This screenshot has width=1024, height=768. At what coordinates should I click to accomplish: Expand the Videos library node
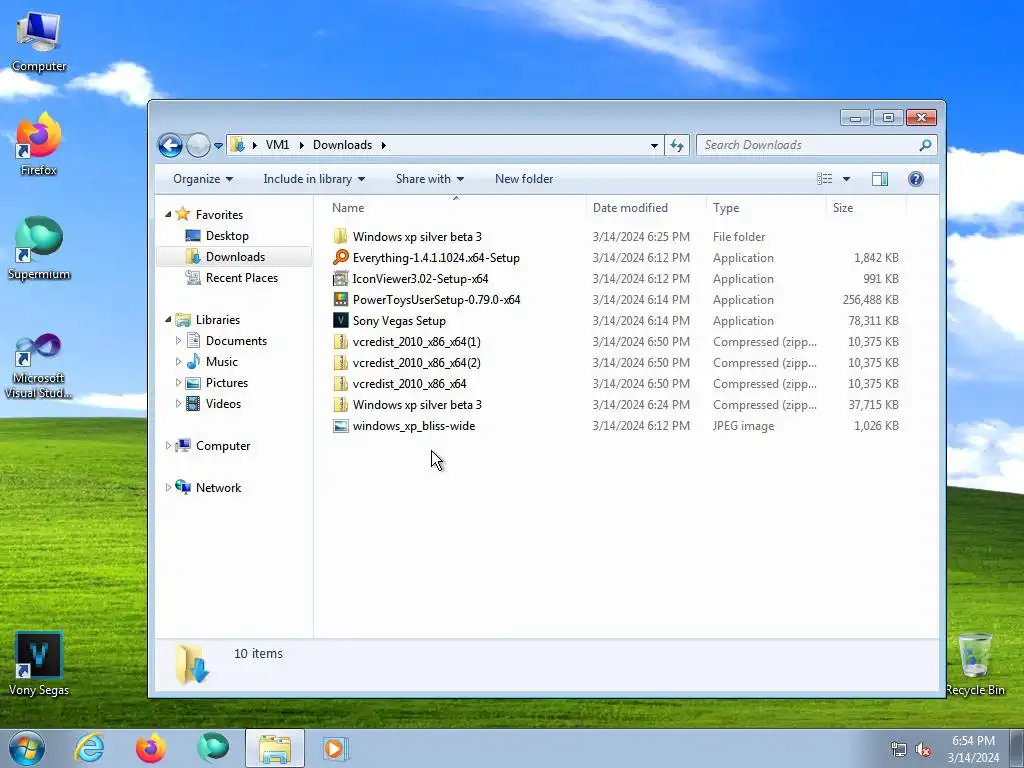178,404
